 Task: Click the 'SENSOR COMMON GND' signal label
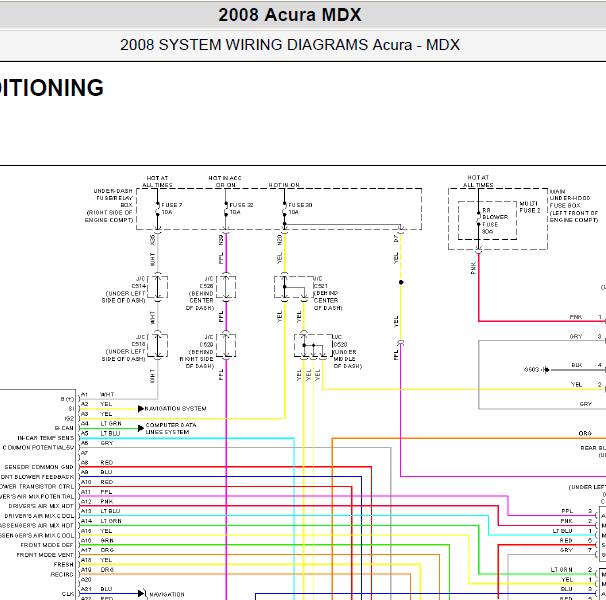(x=39, y=467)
